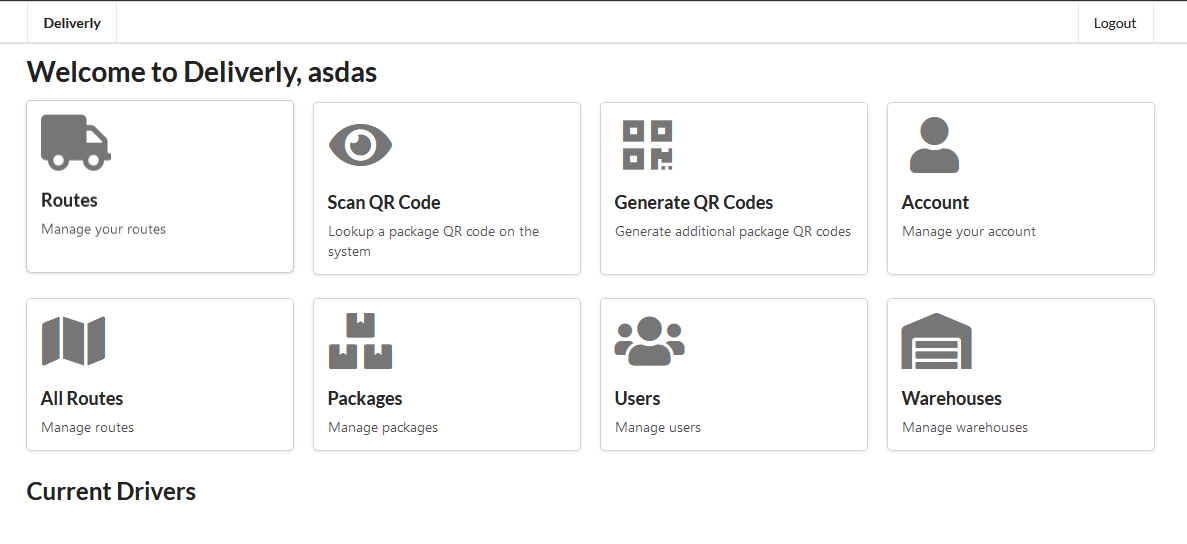This screenshot has height=544, width=1187.
Task: Go to the Account card title
Action: (935, 202)
